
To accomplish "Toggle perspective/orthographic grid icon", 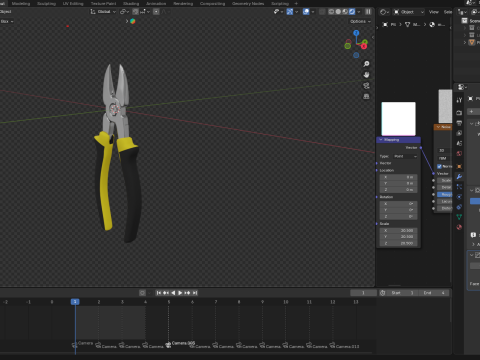I will [366, 96].
